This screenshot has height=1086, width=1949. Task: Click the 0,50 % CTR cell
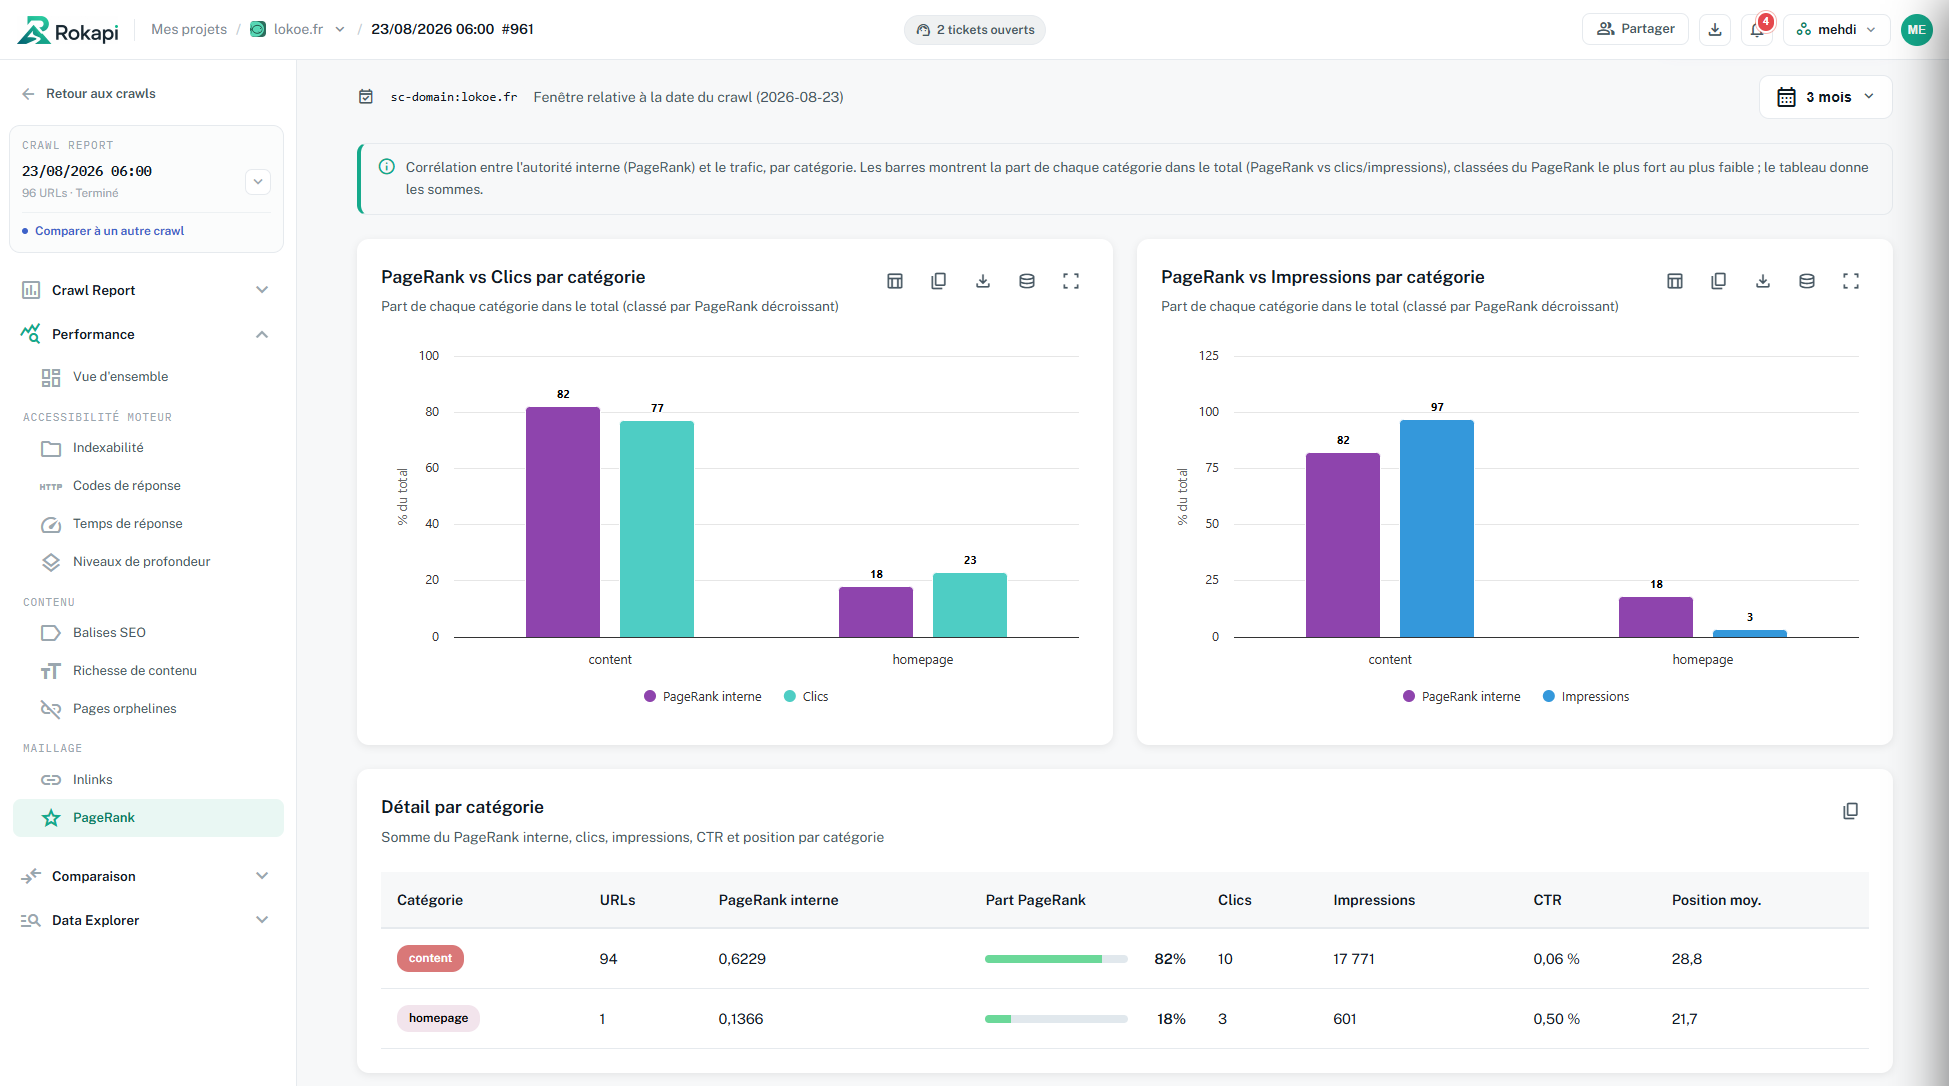pos(1557,1019)
